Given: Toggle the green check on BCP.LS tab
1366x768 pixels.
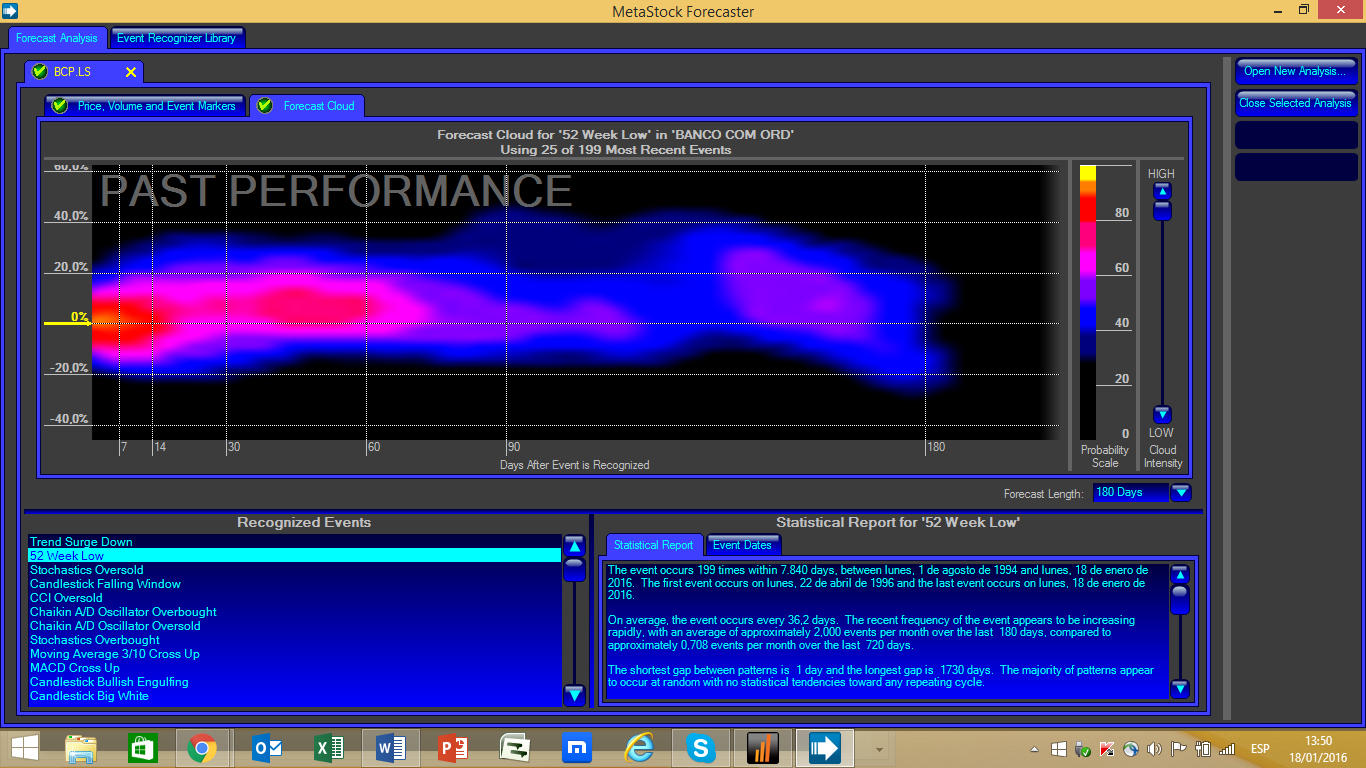Looking at the screenshot, I should 40,72.
